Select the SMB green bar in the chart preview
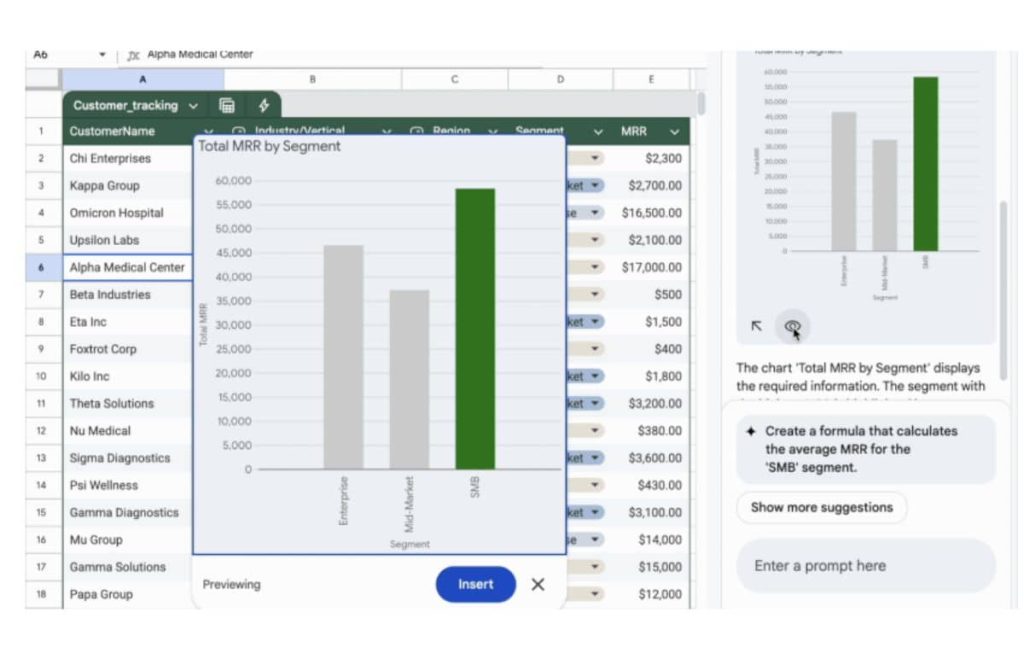Viewport: 1024px width, 653px height. click(474, 325)
